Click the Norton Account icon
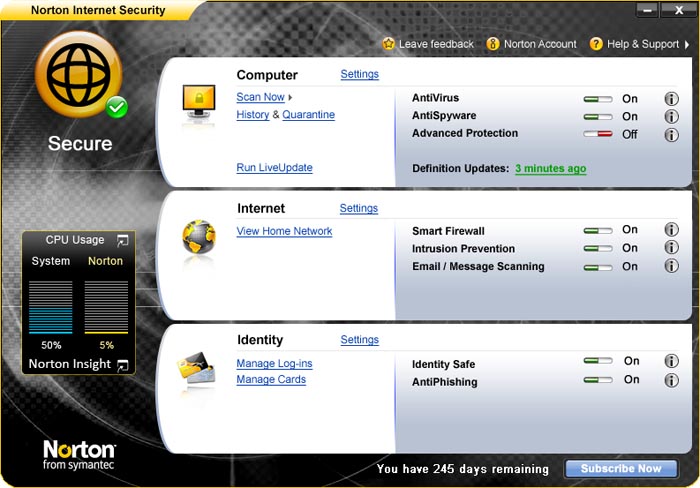The image size is (700, 488). [x=493, y=44]
